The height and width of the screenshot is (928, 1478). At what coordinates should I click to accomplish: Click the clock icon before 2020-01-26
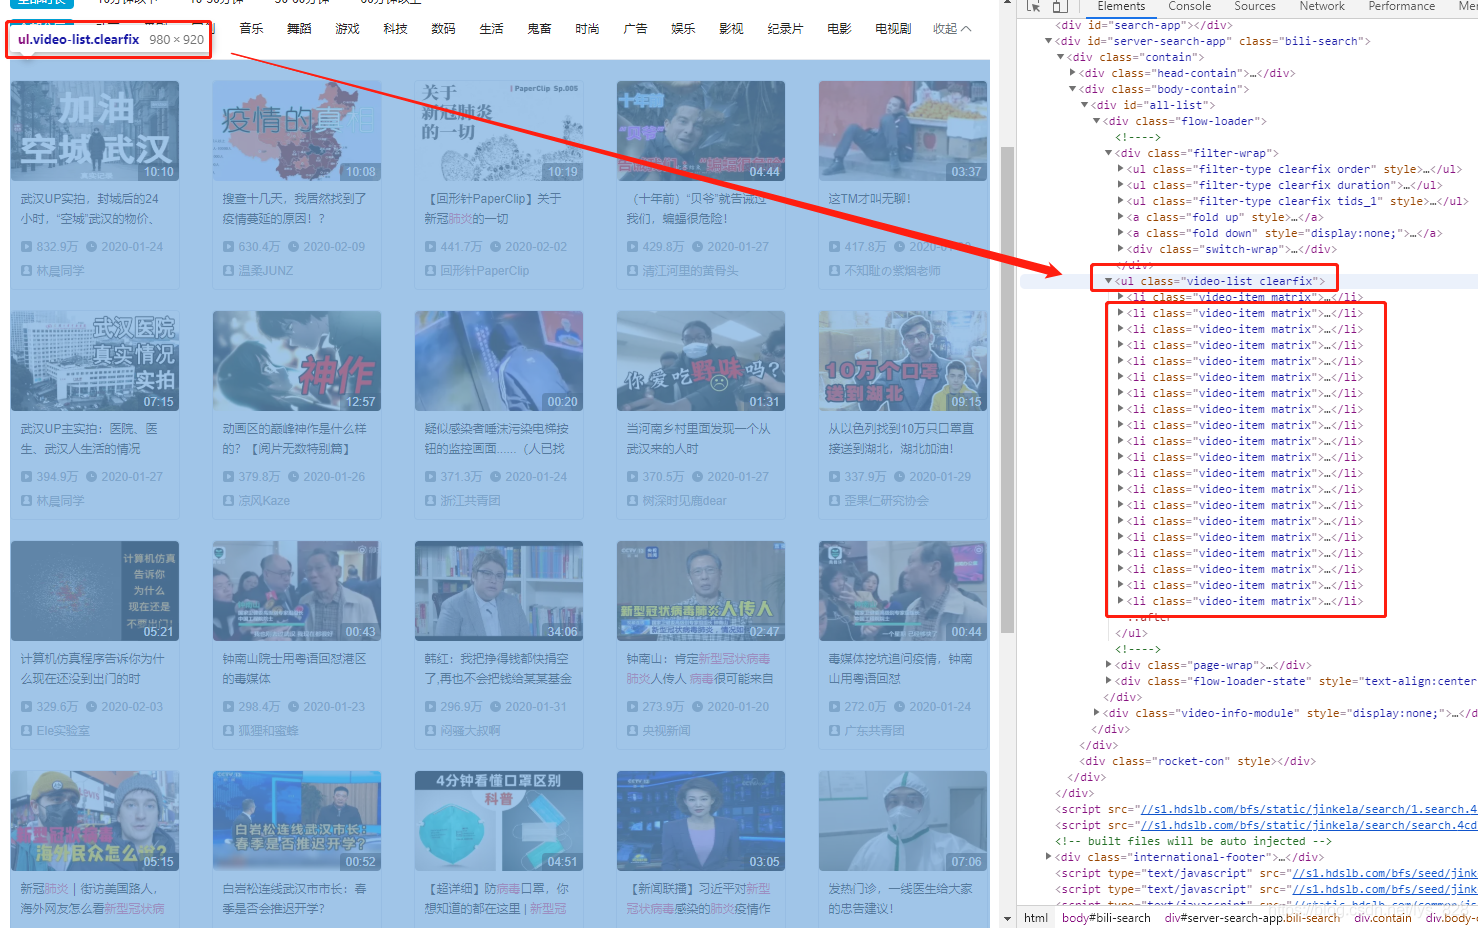pyautogui.click(x=294, y=477)
